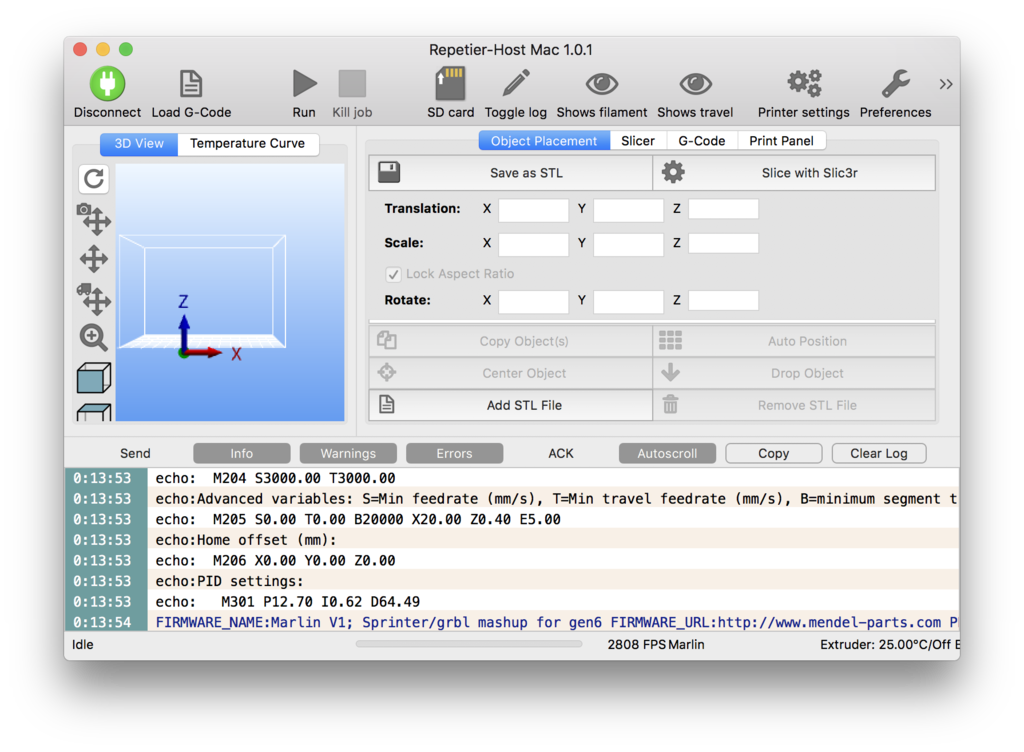This screenshot has height=752, width=1024.
Task: Start the print with Run
Action: point(304,84)
